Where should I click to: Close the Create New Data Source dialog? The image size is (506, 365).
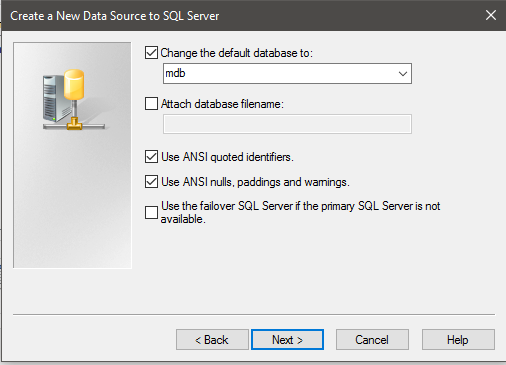(x=491, y=15)
